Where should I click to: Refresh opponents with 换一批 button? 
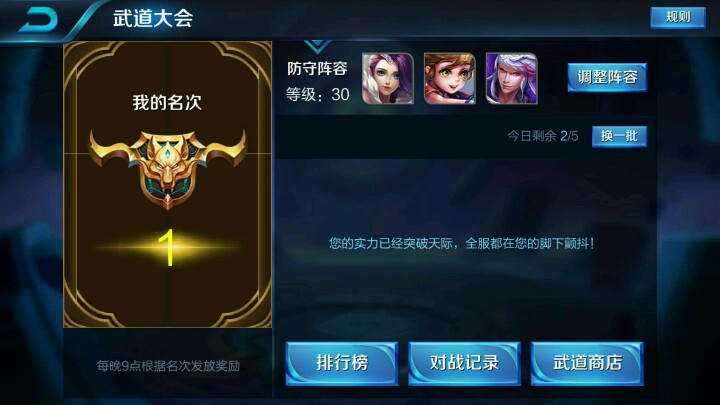[x=619, y=136]
